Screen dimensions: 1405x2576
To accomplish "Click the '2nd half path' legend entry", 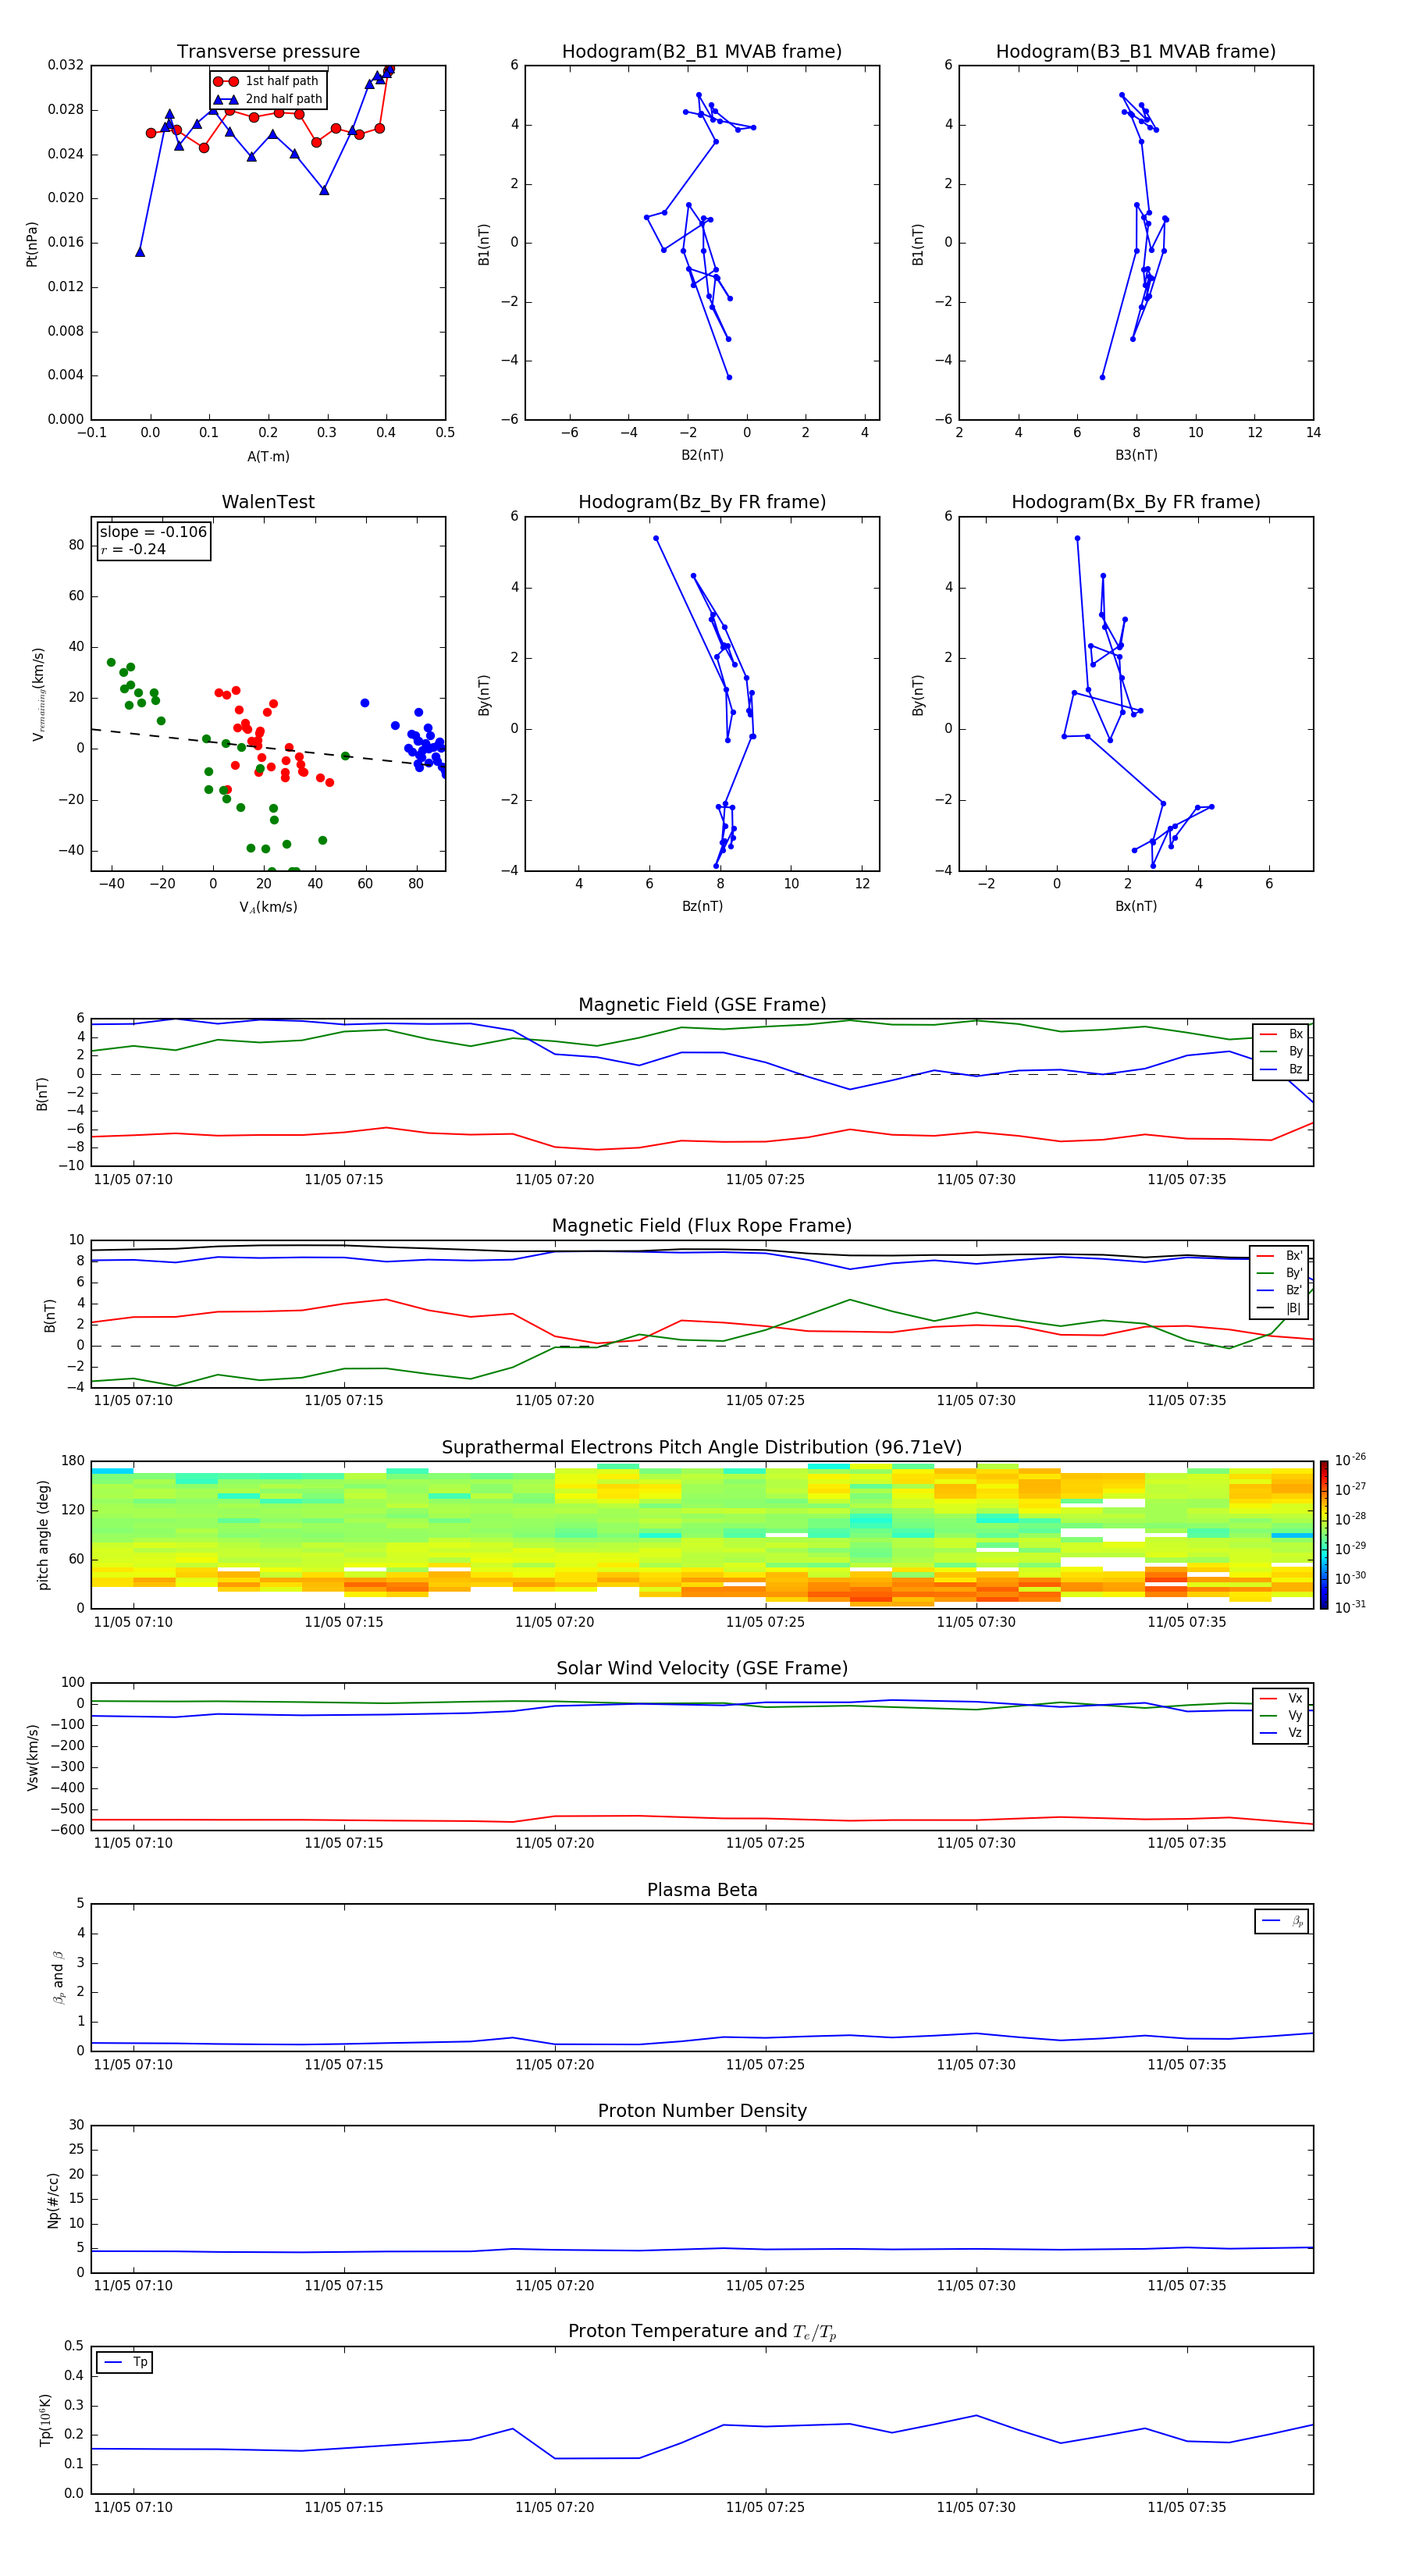I will tap(268, 99).
